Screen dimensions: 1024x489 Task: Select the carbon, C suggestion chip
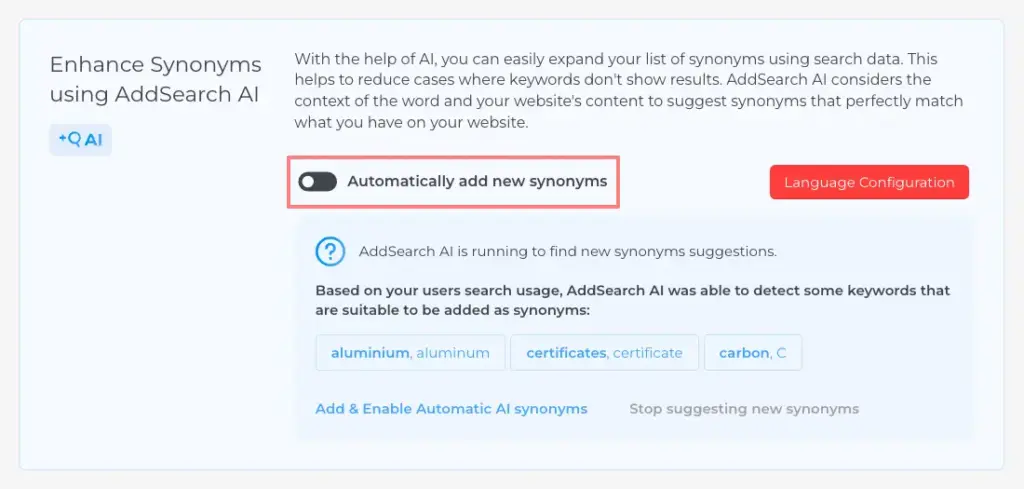pos(753,353)
